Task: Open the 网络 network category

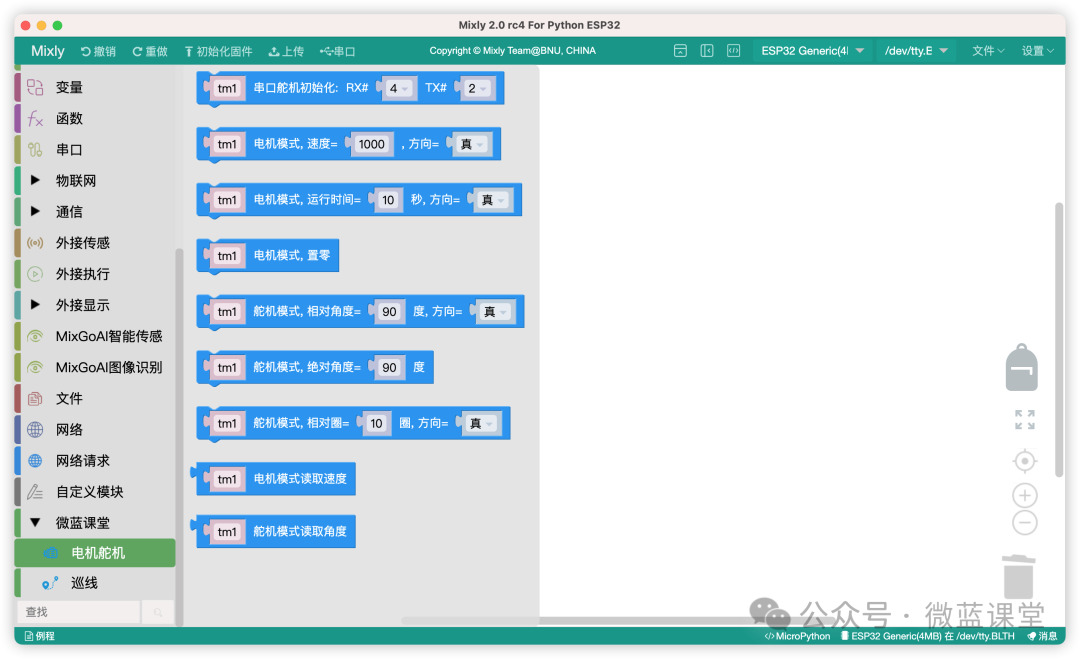Action: tap(95, 430)
